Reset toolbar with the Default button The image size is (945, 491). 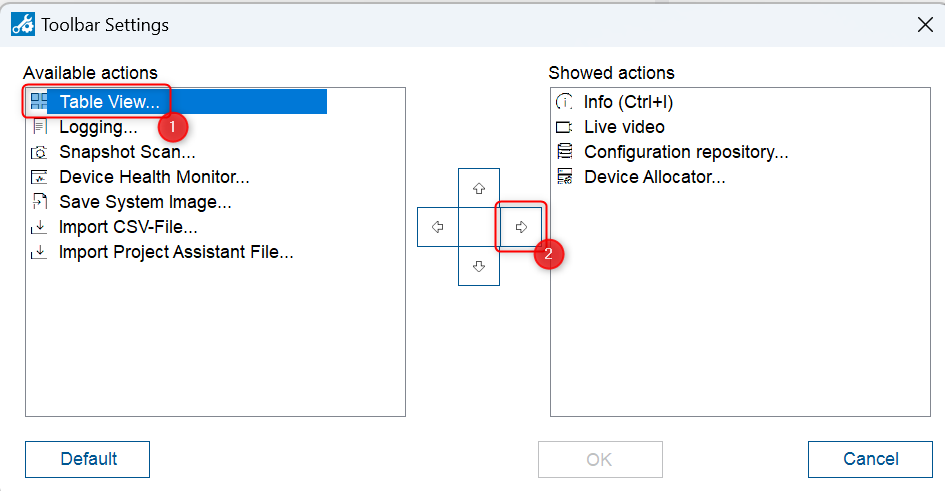(88, 459)
